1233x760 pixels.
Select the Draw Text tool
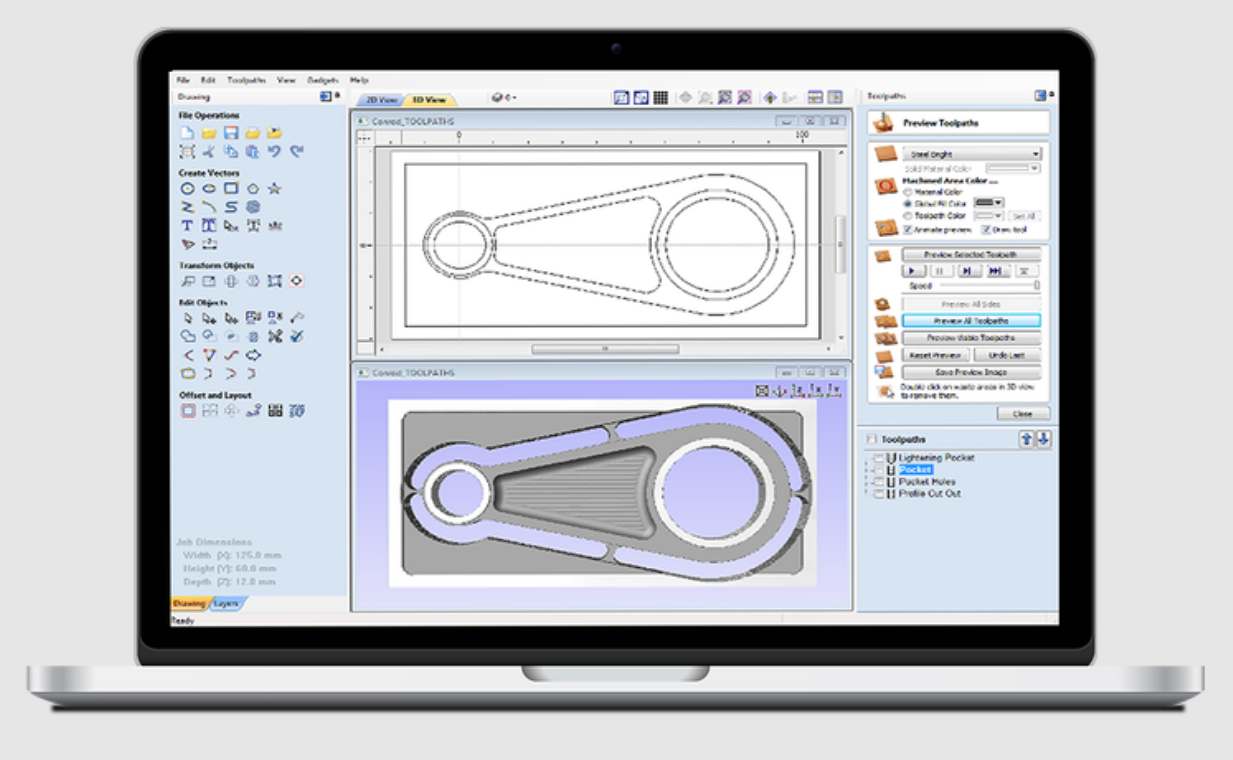coord(187,226)
